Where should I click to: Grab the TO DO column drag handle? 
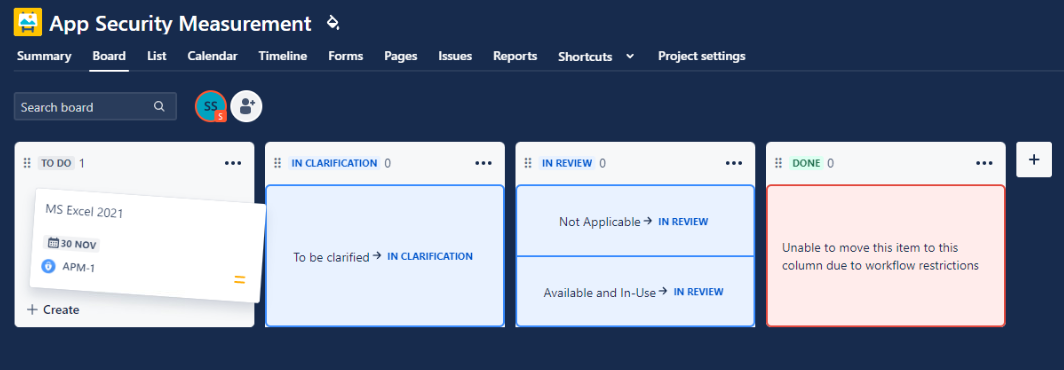[27, 163]
